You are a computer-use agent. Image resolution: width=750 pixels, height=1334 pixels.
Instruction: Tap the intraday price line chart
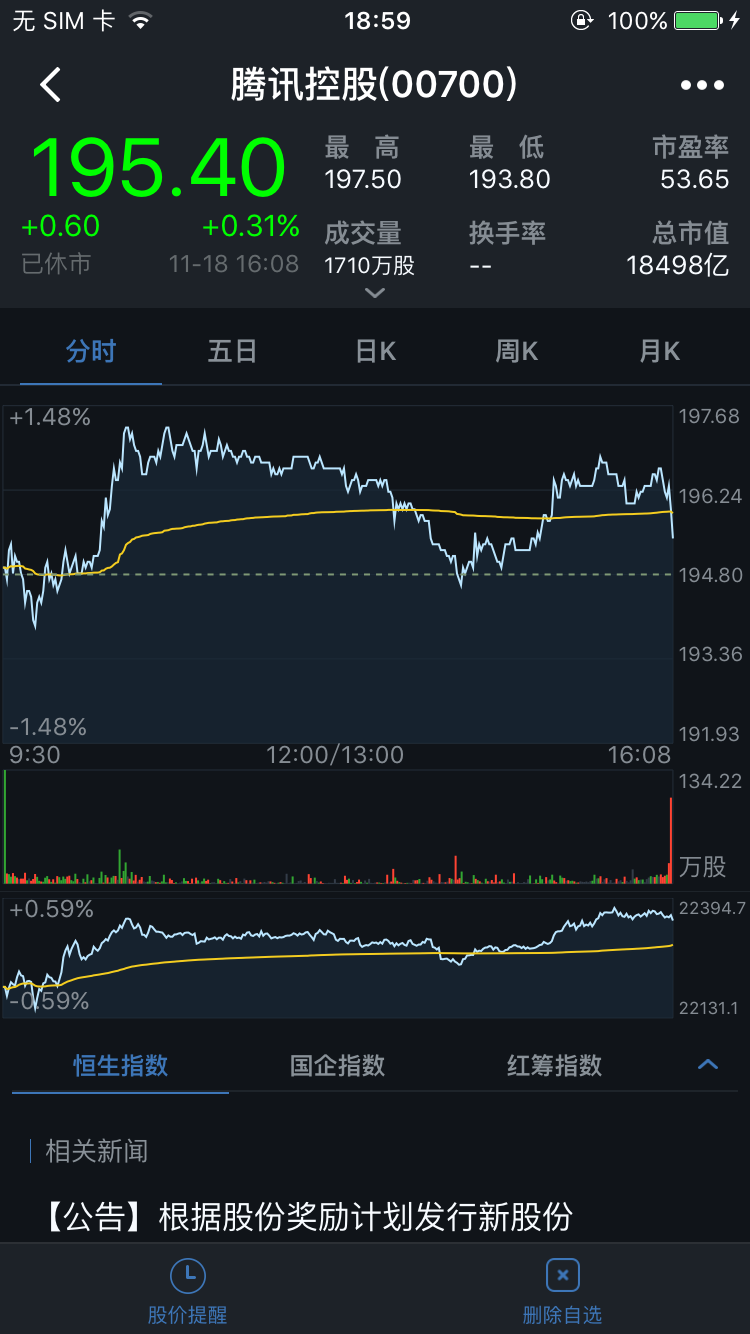click(338, 574)
